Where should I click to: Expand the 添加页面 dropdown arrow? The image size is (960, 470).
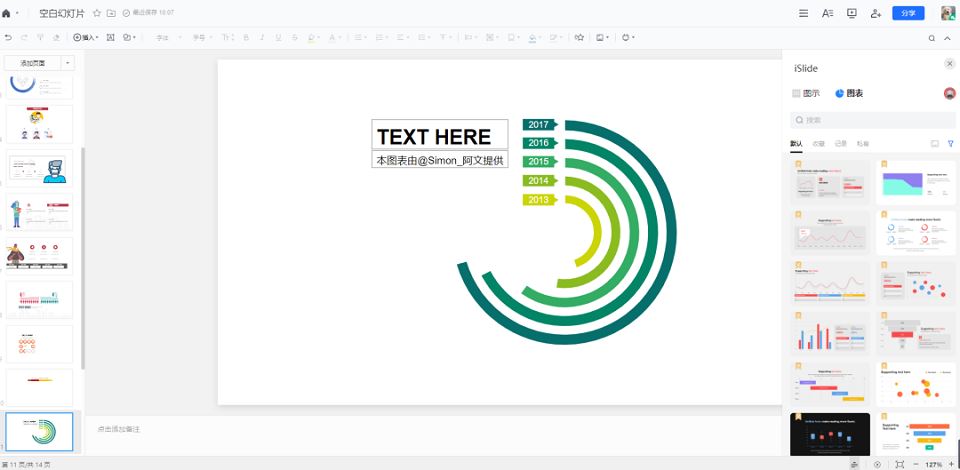pyautogui.click(x=68, y=63)
